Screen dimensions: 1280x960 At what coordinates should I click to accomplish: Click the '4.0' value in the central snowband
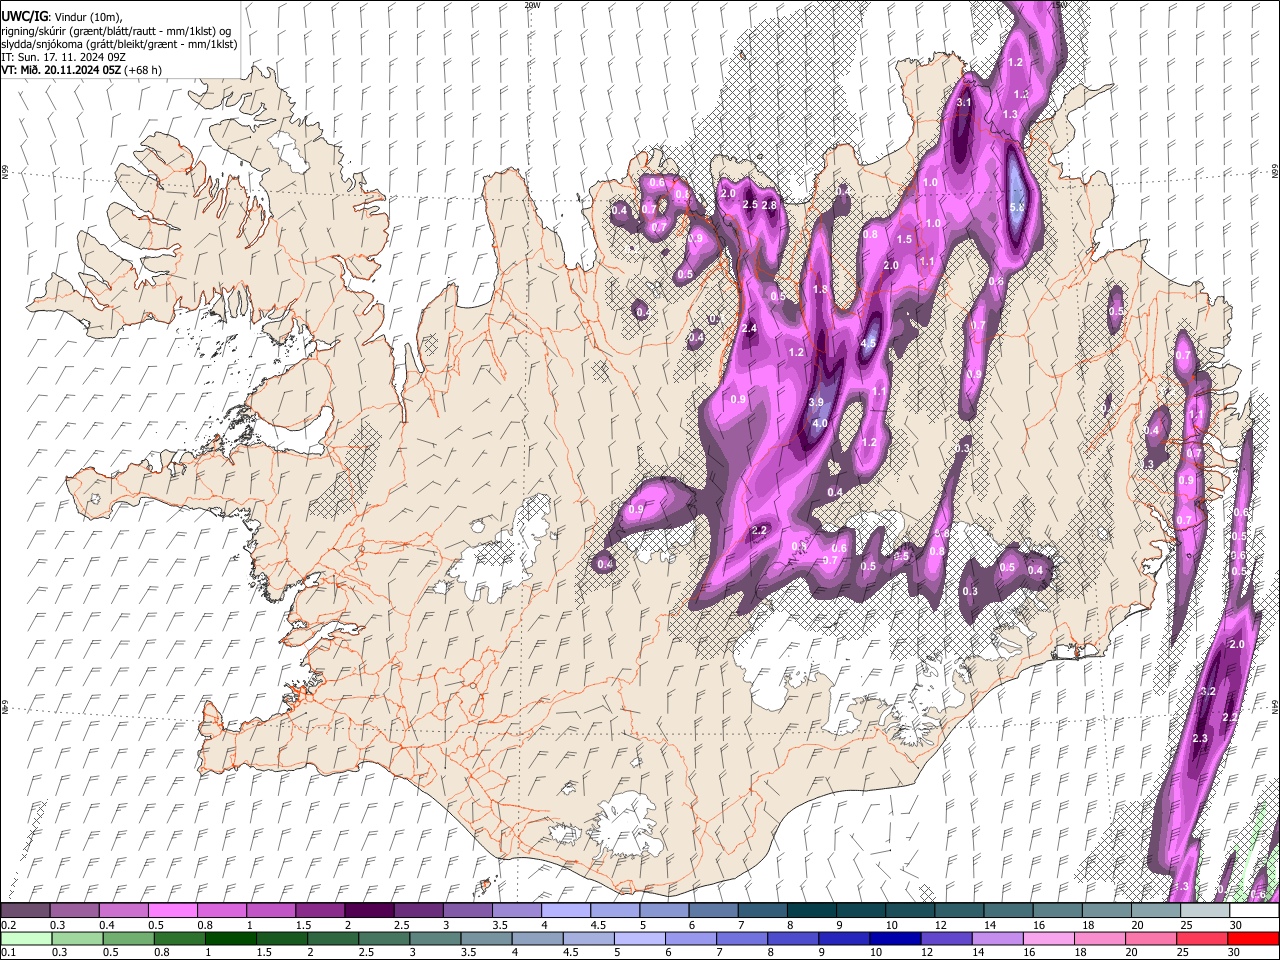tap(820, 424)
